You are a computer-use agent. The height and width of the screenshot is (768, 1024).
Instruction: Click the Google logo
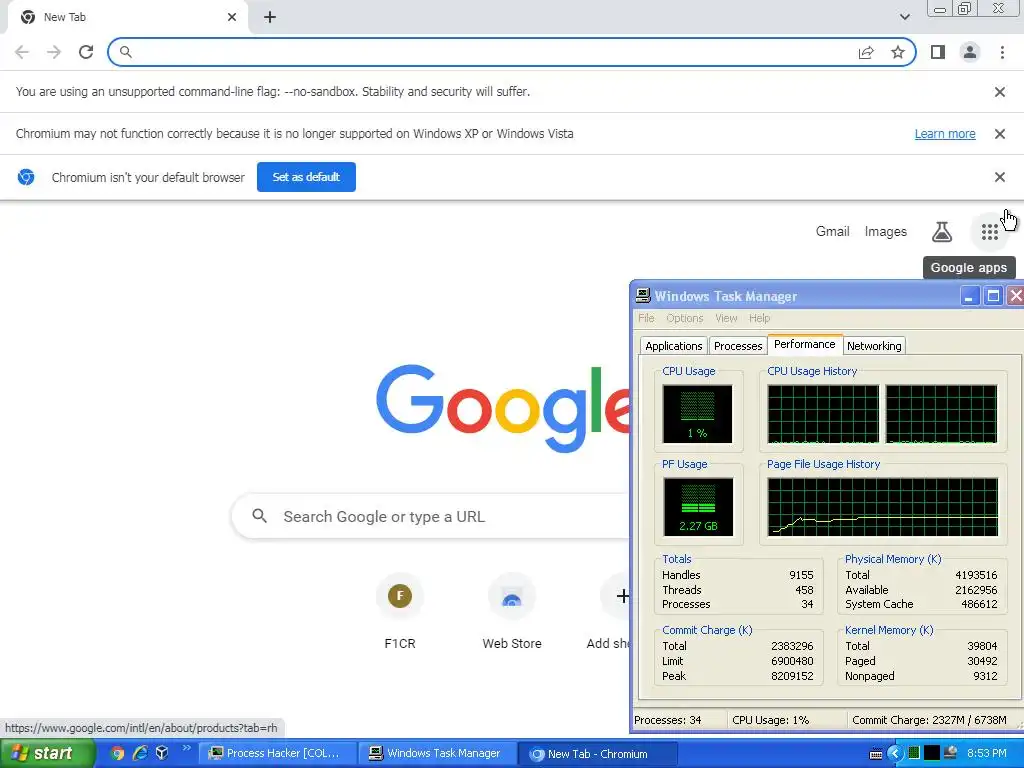click(x=503, y=408)
